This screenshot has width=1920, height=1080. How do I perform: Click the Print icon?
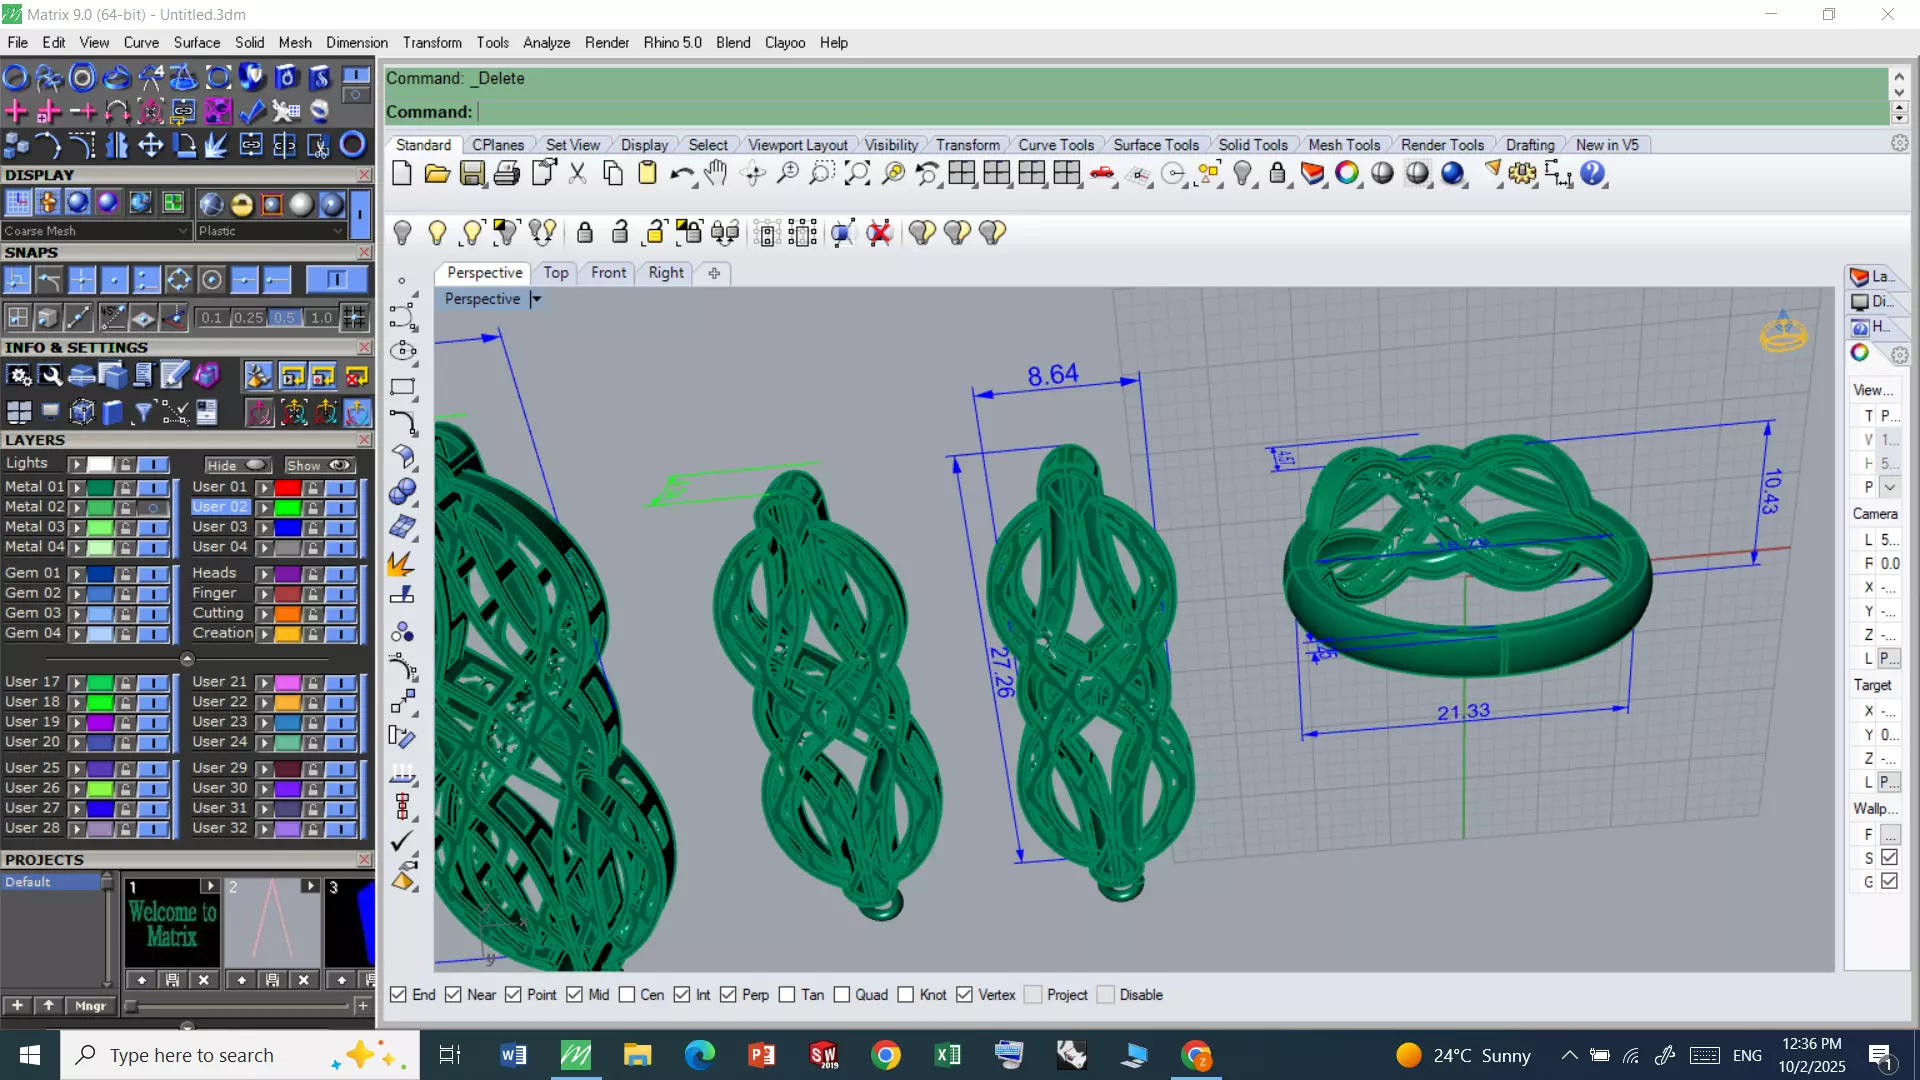click(x=507, y=174)
